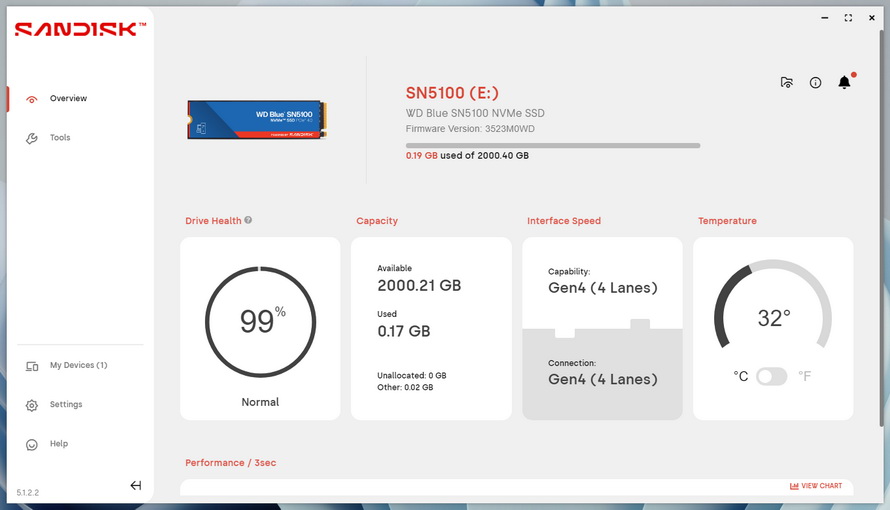Click the Overview wifi-style icon in sidebar

[x=32, y=99]
